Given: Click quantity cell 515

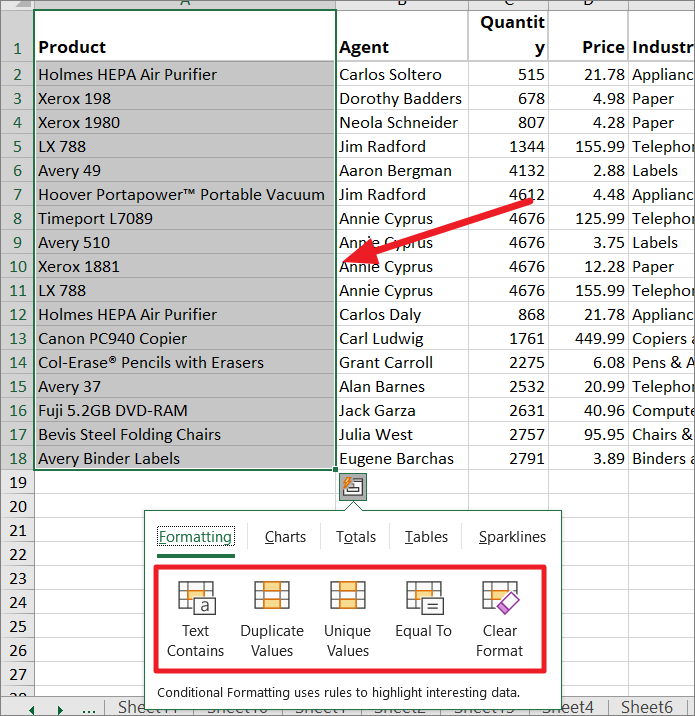Looking at the screenshot, I should tap(508, 74).
